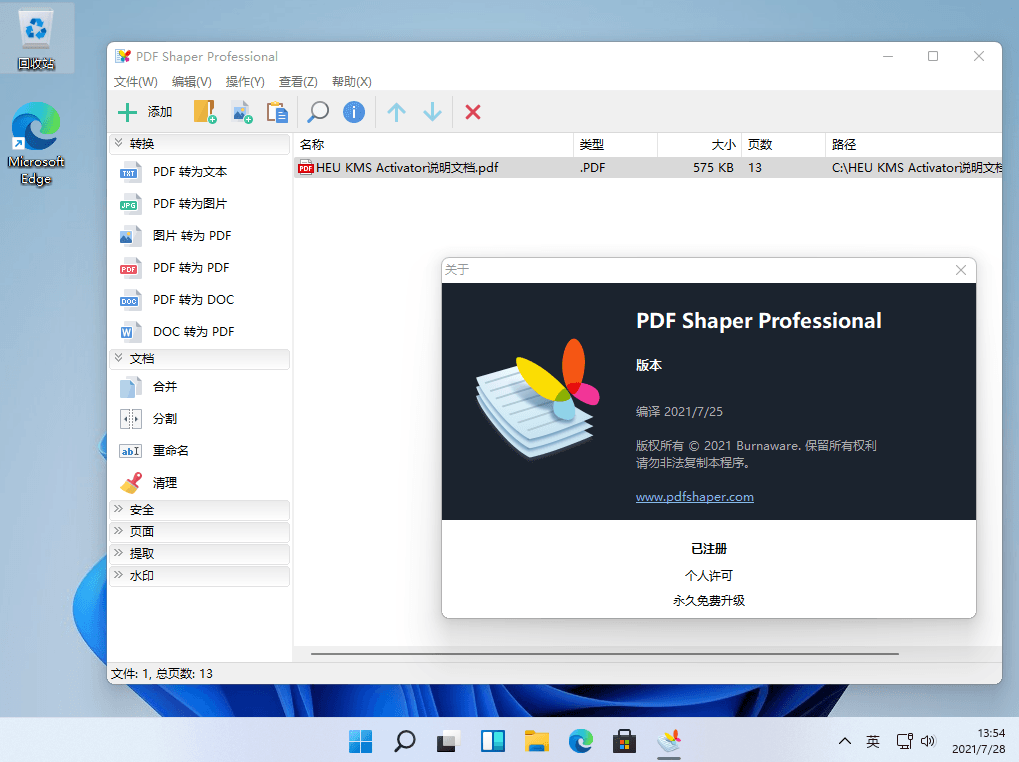Expand the 水印 section

(x=200, y=576)
